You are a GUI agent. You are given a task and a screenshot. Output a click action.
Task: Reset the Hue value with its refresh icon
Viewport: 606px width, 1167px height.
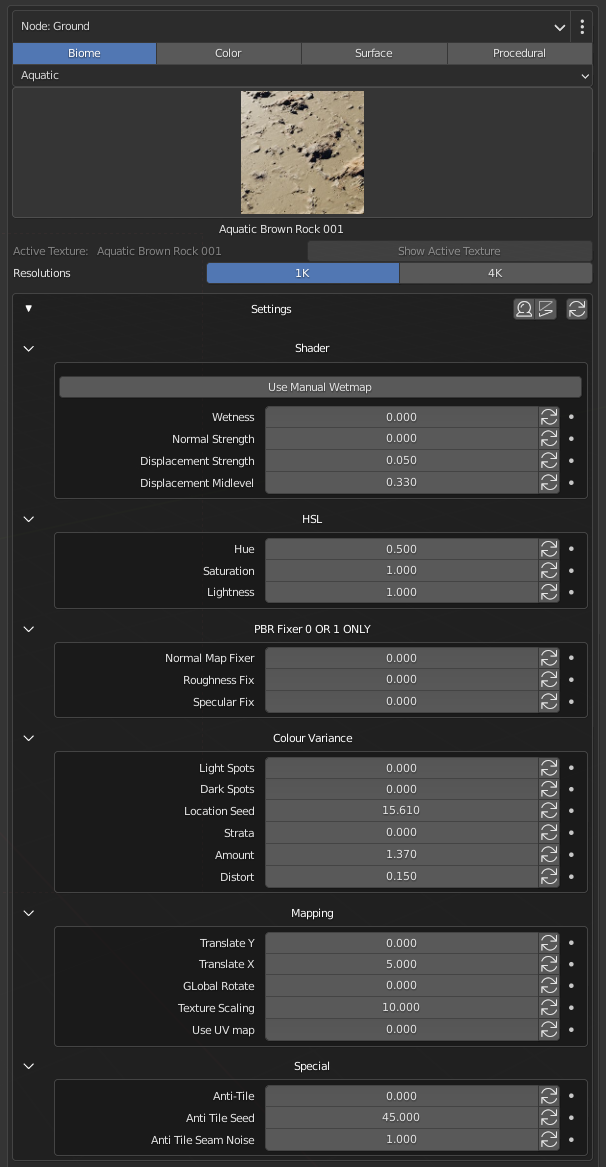coord(549,549)
